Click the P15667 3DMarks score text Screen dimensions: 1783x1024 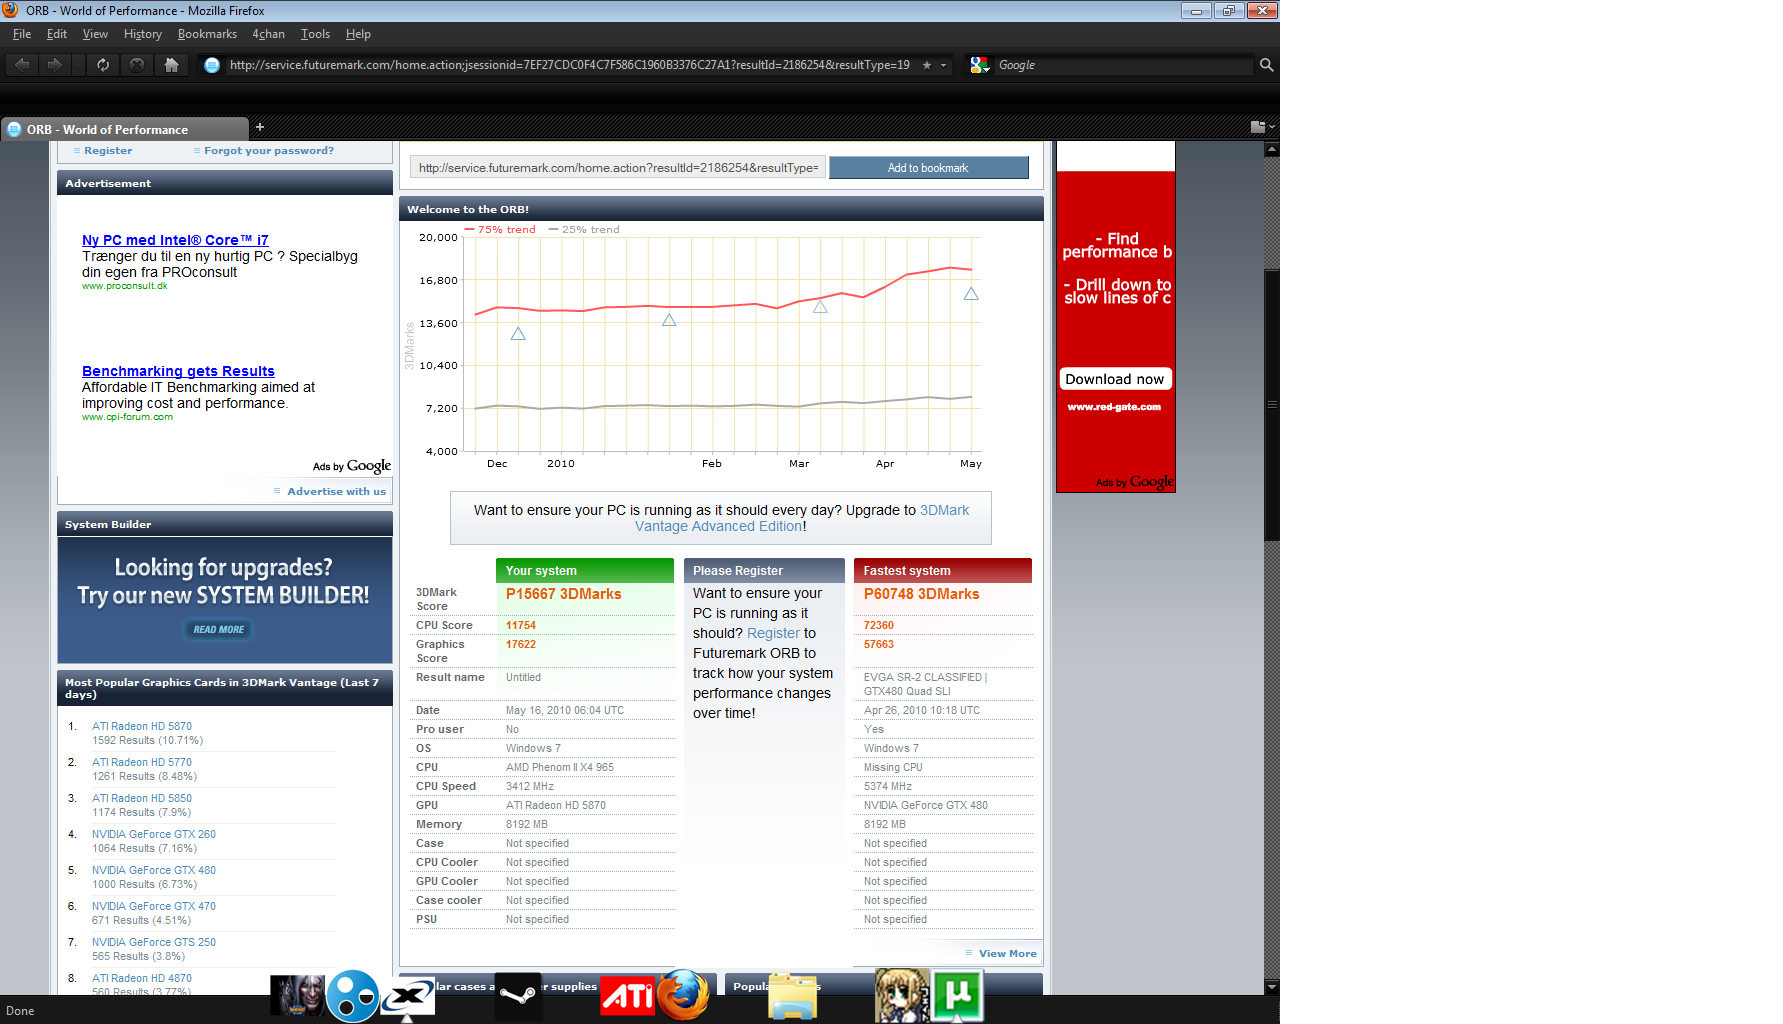pyautogui.click(x=563, y=594)
